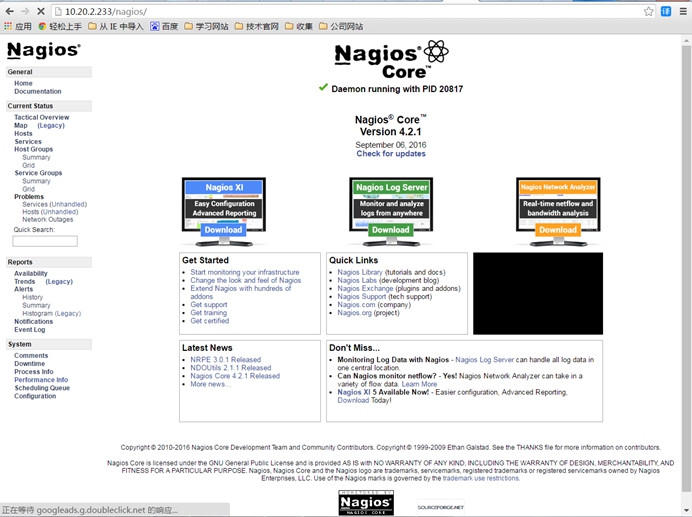Image resolution: width=692 pixels, height=517 pixels.
Task: Download Nagios Log Server via green button
Action: click(x=391, y=230)
